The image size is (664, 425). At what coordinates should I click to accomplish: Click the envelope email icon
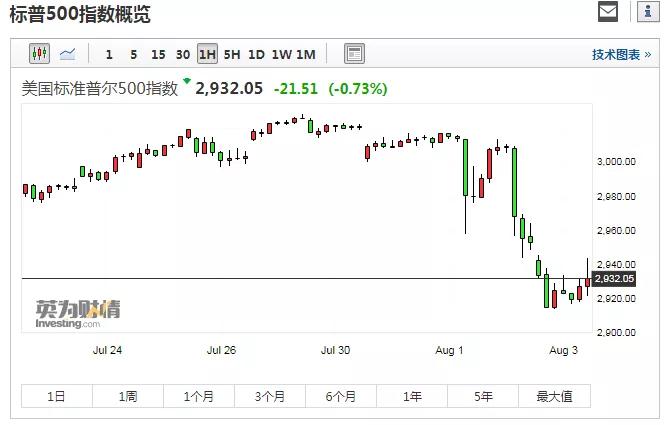608,12
